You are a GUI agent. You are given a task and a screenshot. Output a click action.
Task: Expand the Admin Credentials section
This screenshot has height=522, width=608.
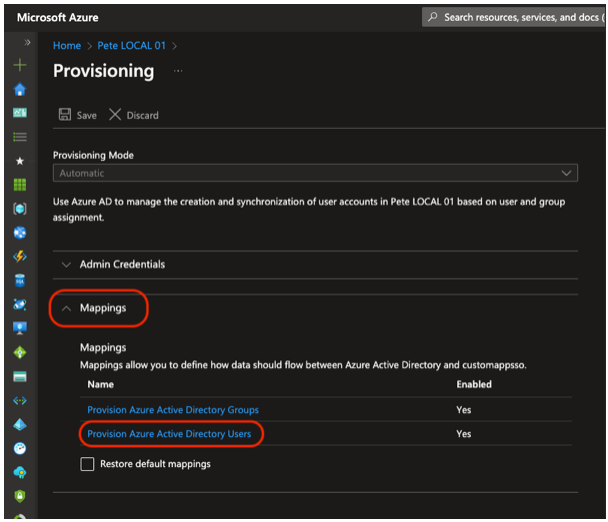tap(315, 264)
